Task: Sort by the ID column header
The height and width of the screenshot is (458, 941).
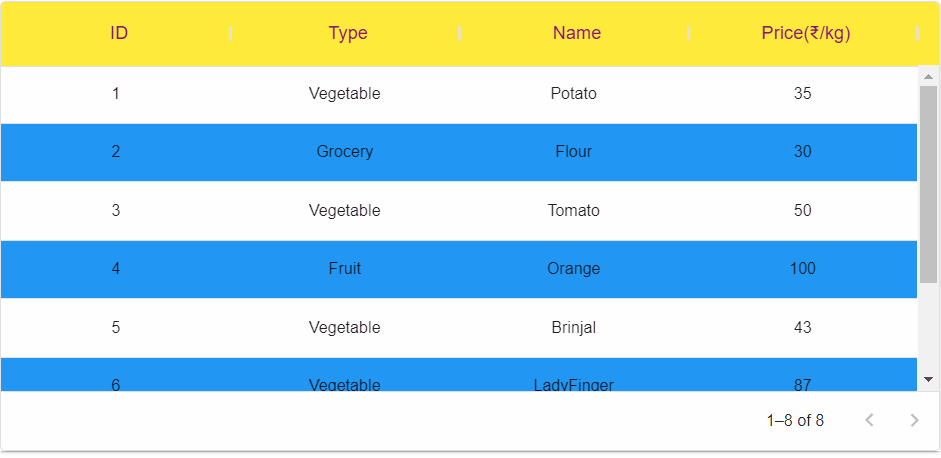Action: pyautogui.click(x=119, y=33)
